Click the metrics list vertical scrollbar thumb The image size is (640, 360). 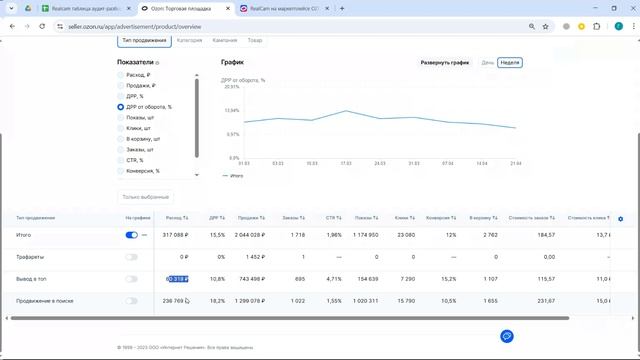pyautogui.click(x=197, y=118)
